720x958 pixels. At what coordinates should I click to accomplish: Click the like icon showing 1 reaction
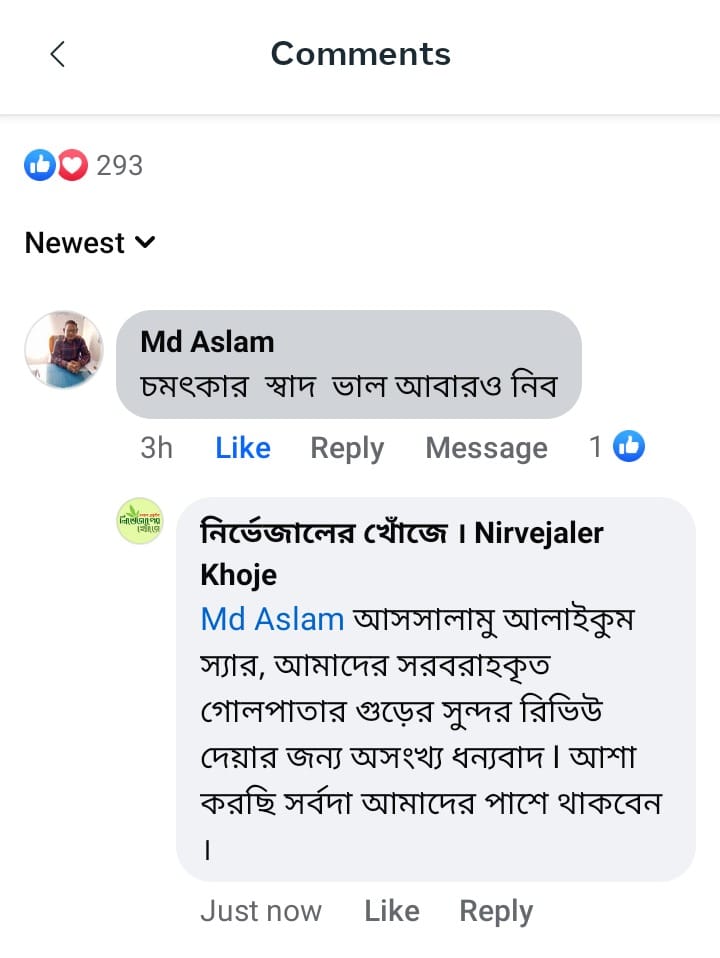coord(629,447)
